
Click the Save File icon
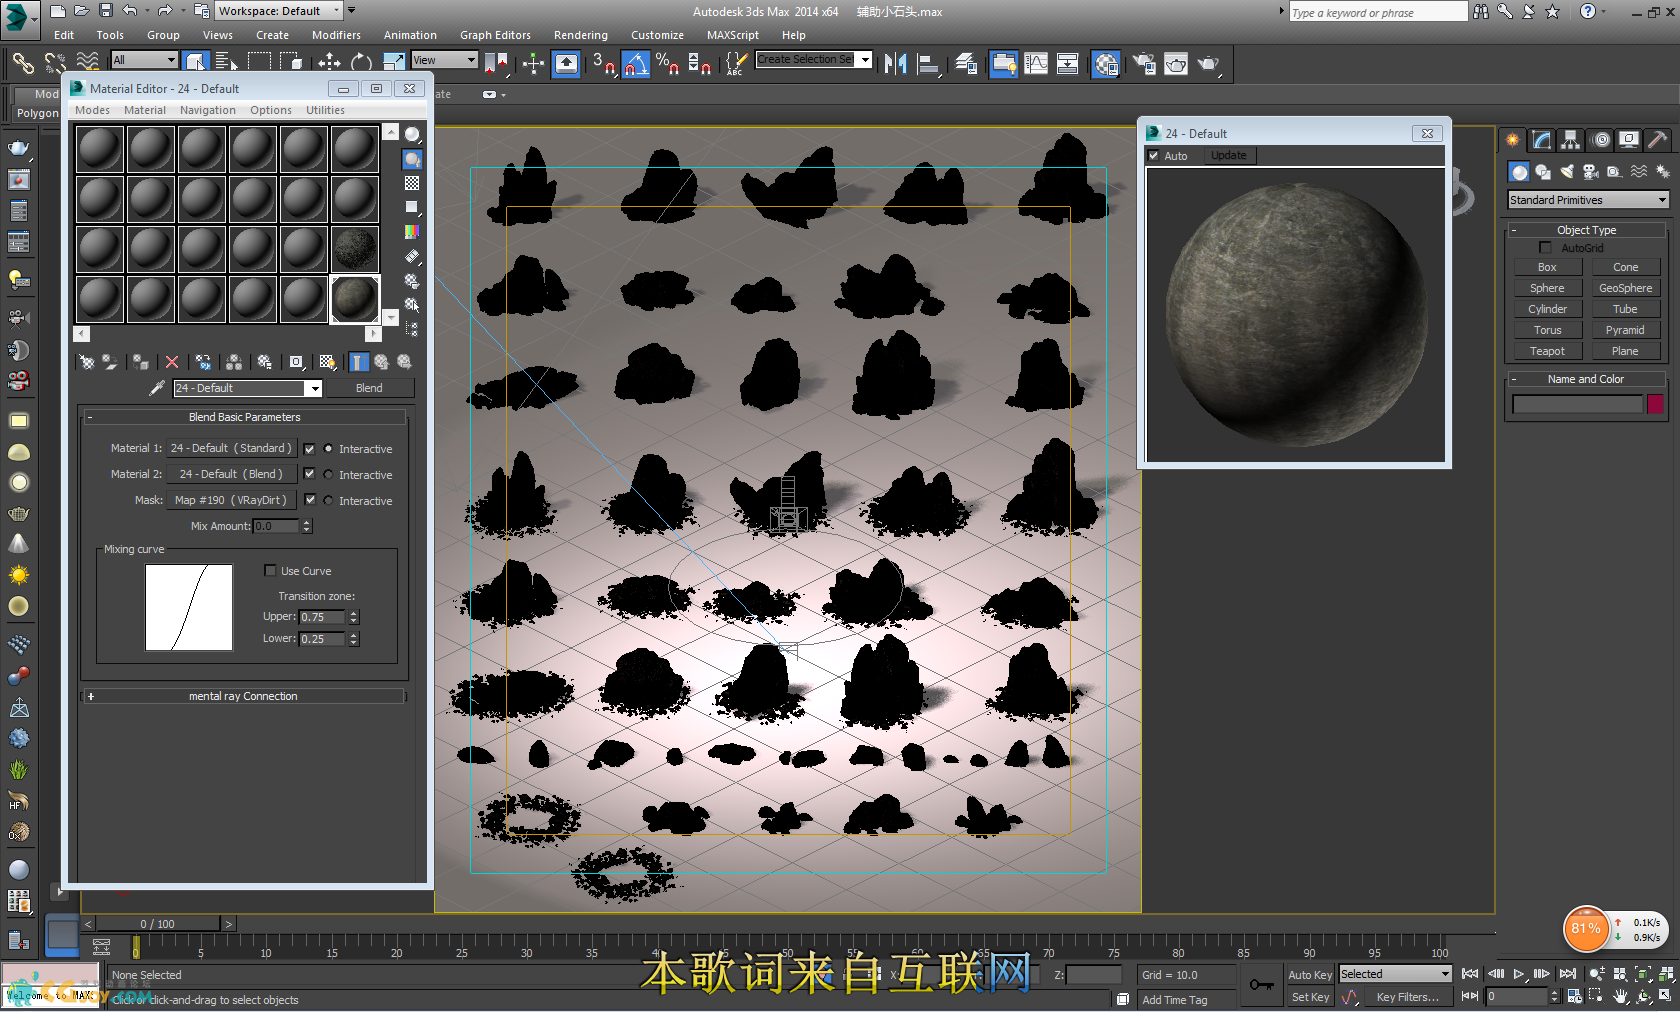pyautogui.click(x=105, y=11)
